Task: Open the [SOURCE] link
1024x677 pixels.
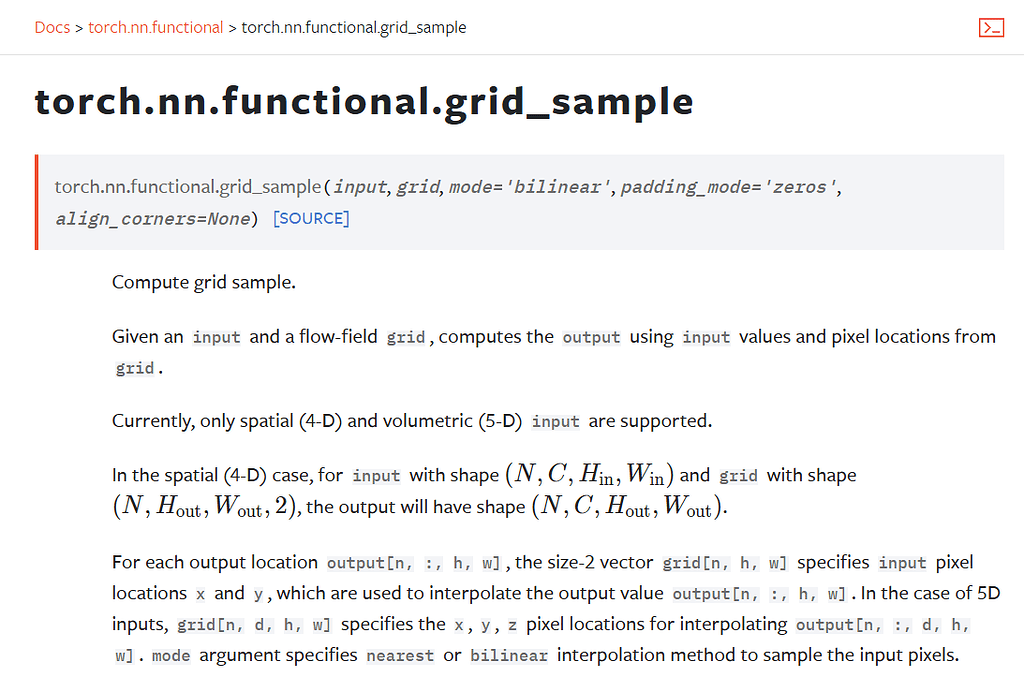Action: click(311, 218)
